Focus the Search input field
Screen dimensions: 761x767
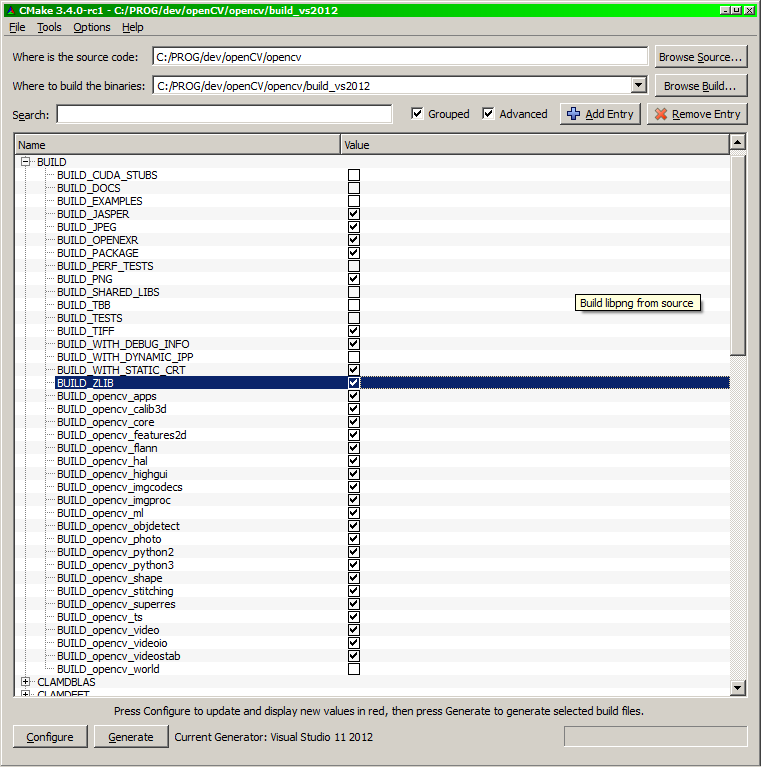pyautogui.click(x=224, y=114)
